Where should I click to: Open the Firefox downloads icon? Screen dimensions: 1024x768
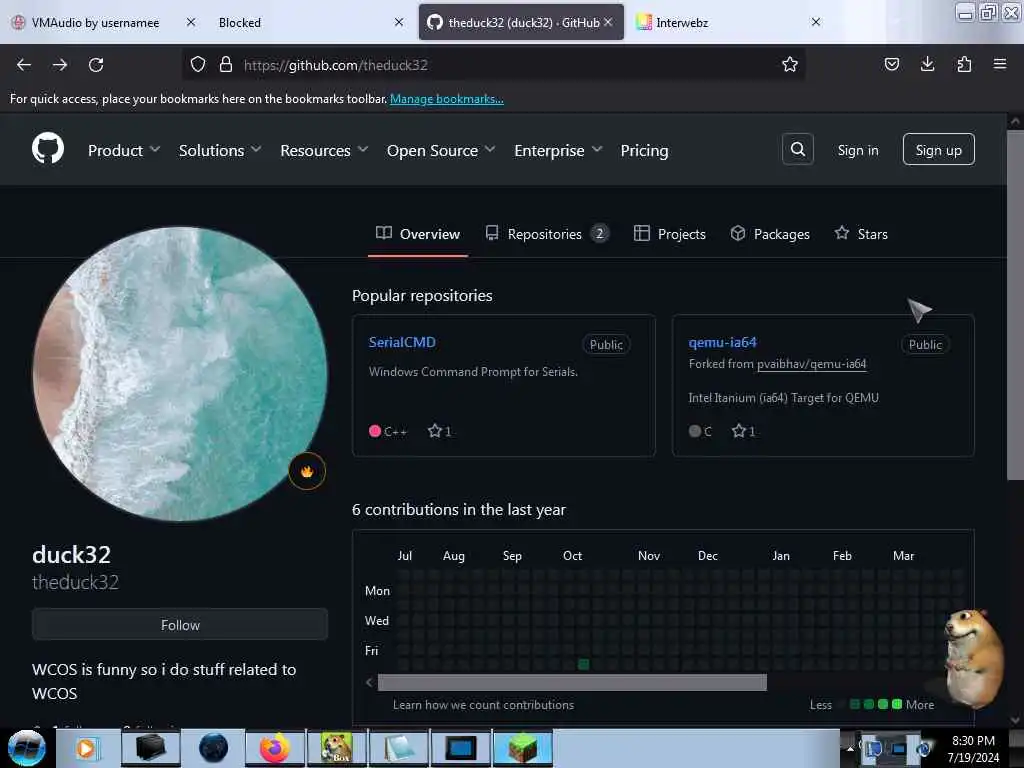(927, 64)
